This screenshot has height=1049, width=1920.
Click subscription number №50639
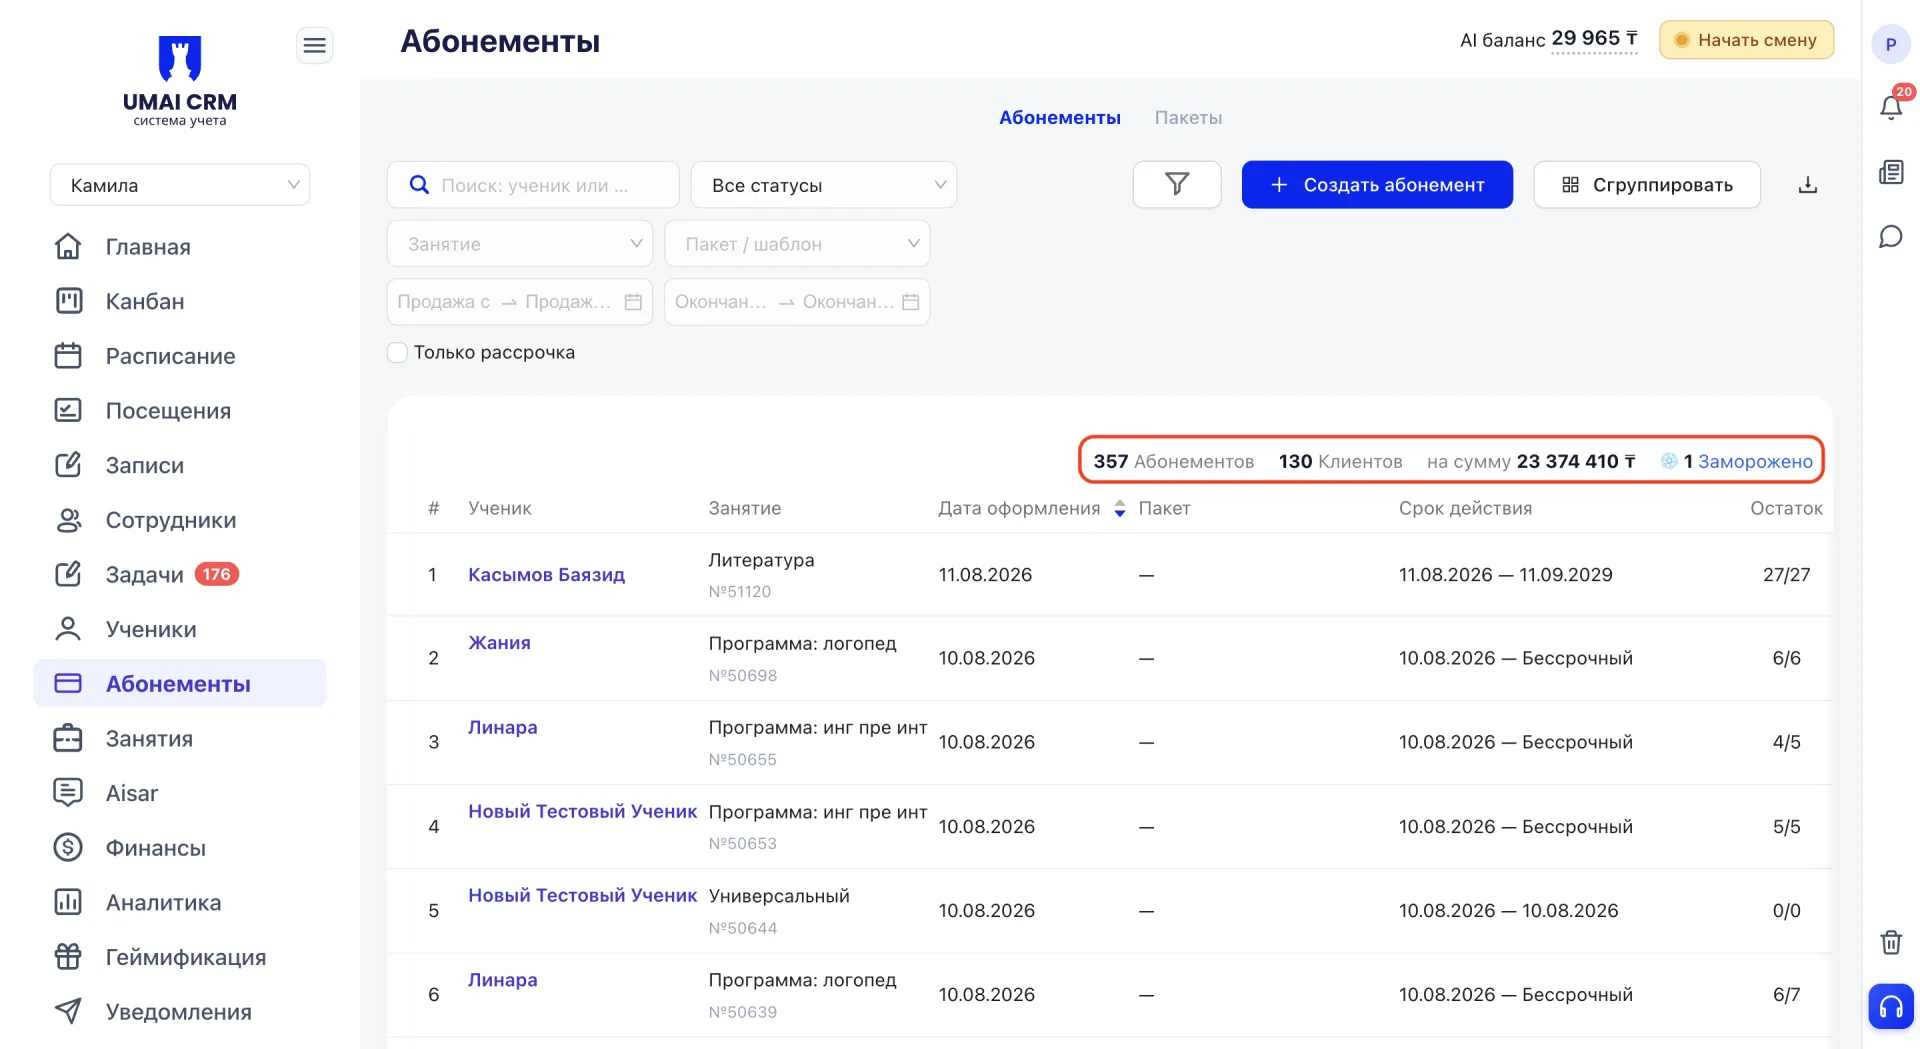click(743, 1012)
